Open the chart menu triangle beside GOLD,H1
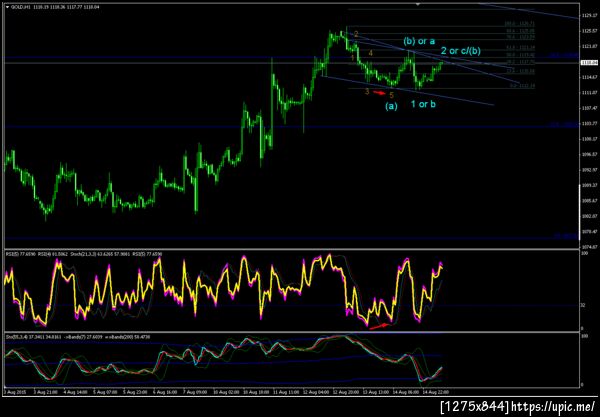This screenshot has width=600, height=417. coord(7,7)
